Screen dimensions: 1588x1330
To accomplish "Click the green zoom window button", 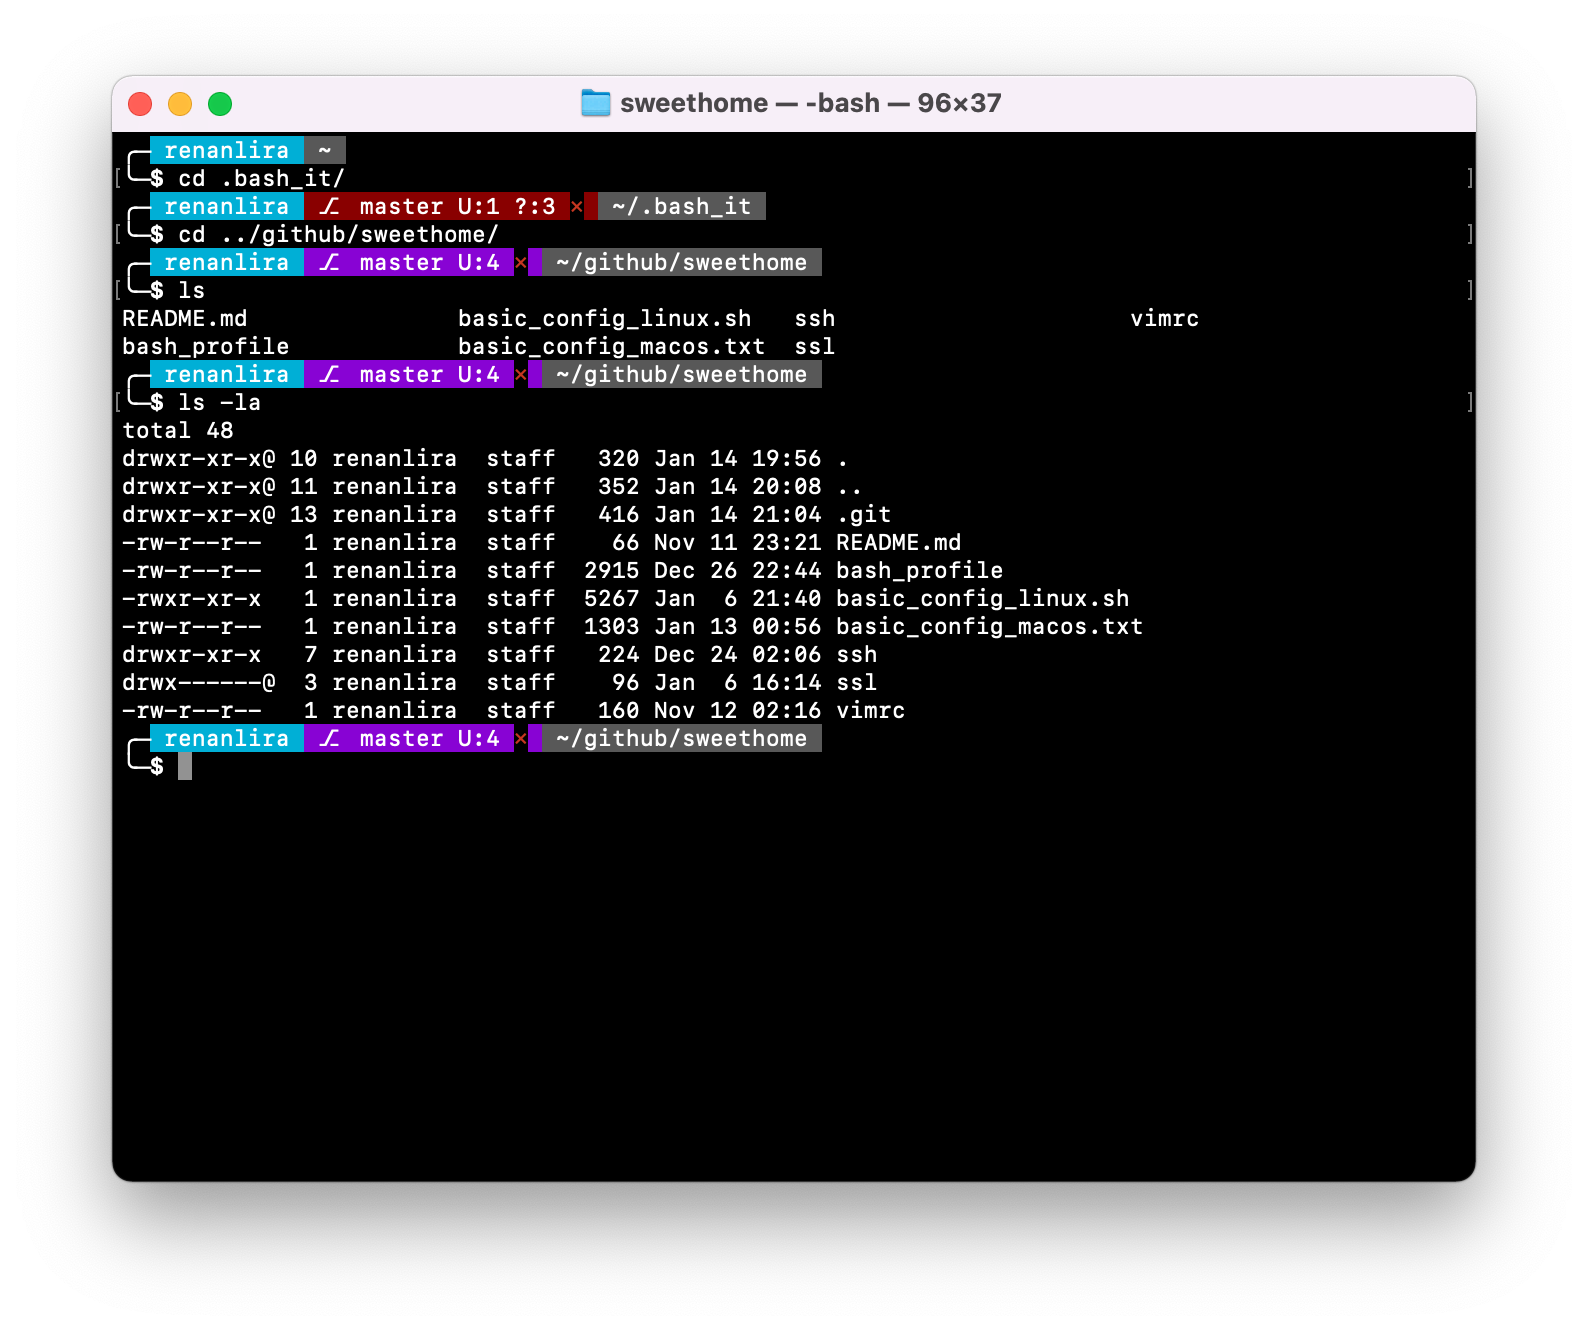I will point(220,104).
